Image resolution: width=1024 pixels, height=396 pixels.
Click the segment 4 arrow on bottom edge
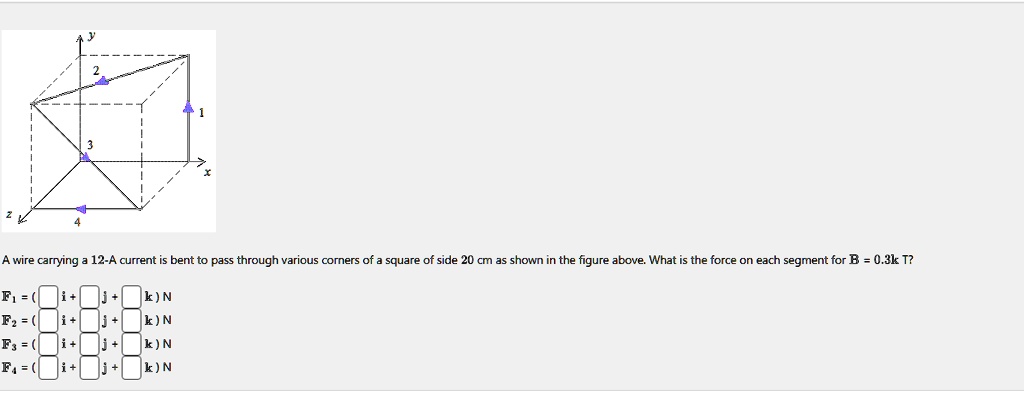[x=80, y=209]
